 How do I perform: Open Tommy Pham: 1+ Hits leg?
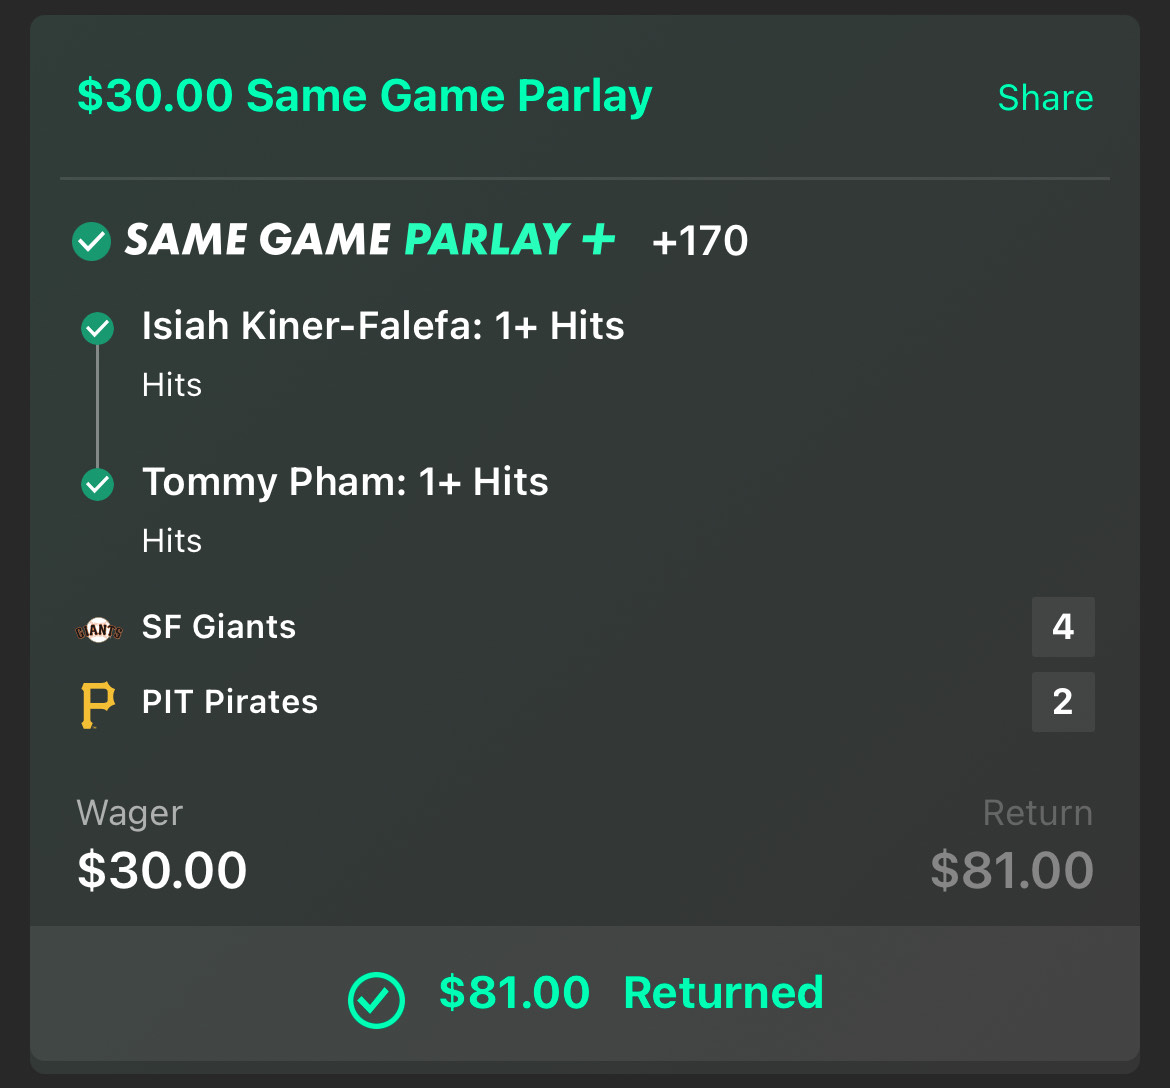[x=345, y=482]
